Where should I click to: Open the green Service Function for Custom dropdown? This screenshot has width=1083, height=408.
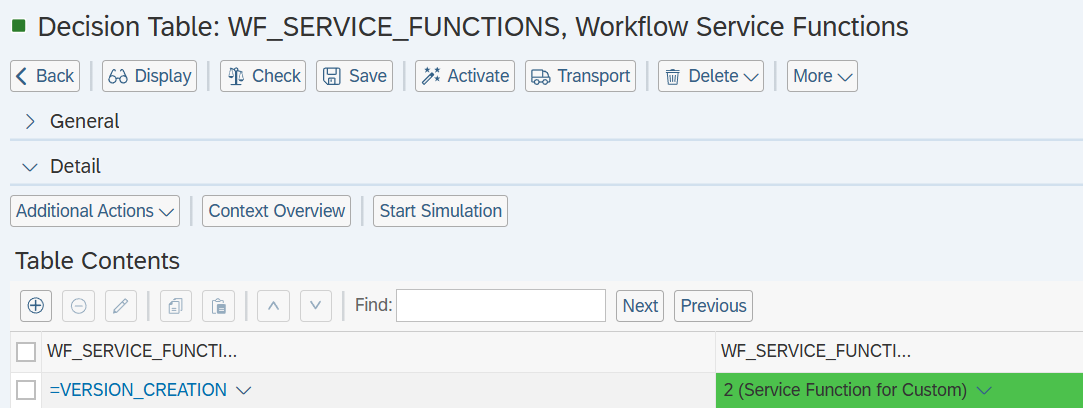[983, 390]
